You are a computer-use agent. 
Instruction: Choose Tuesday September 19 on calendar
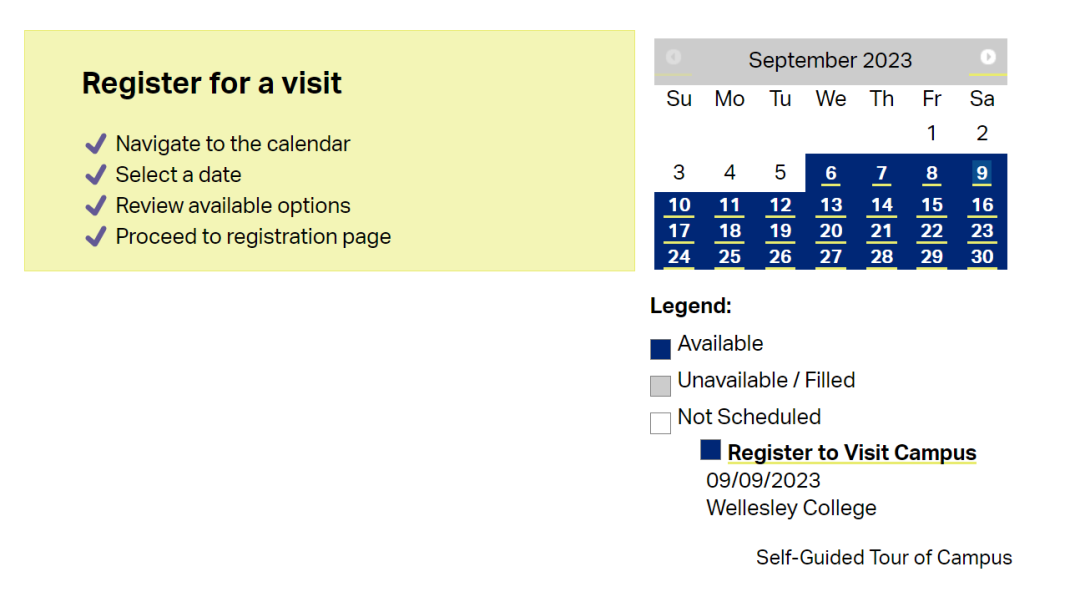tap(780, 231)
